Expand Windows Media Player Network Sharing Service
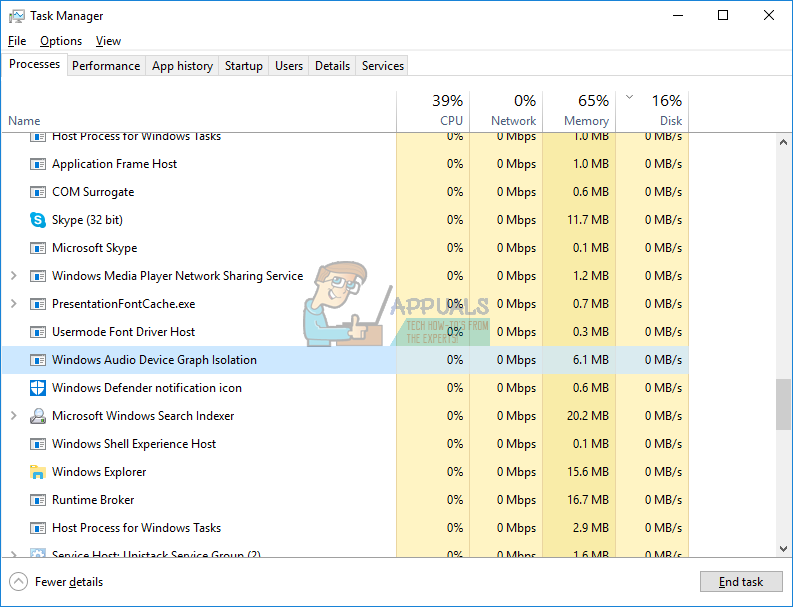 point(14,276)
